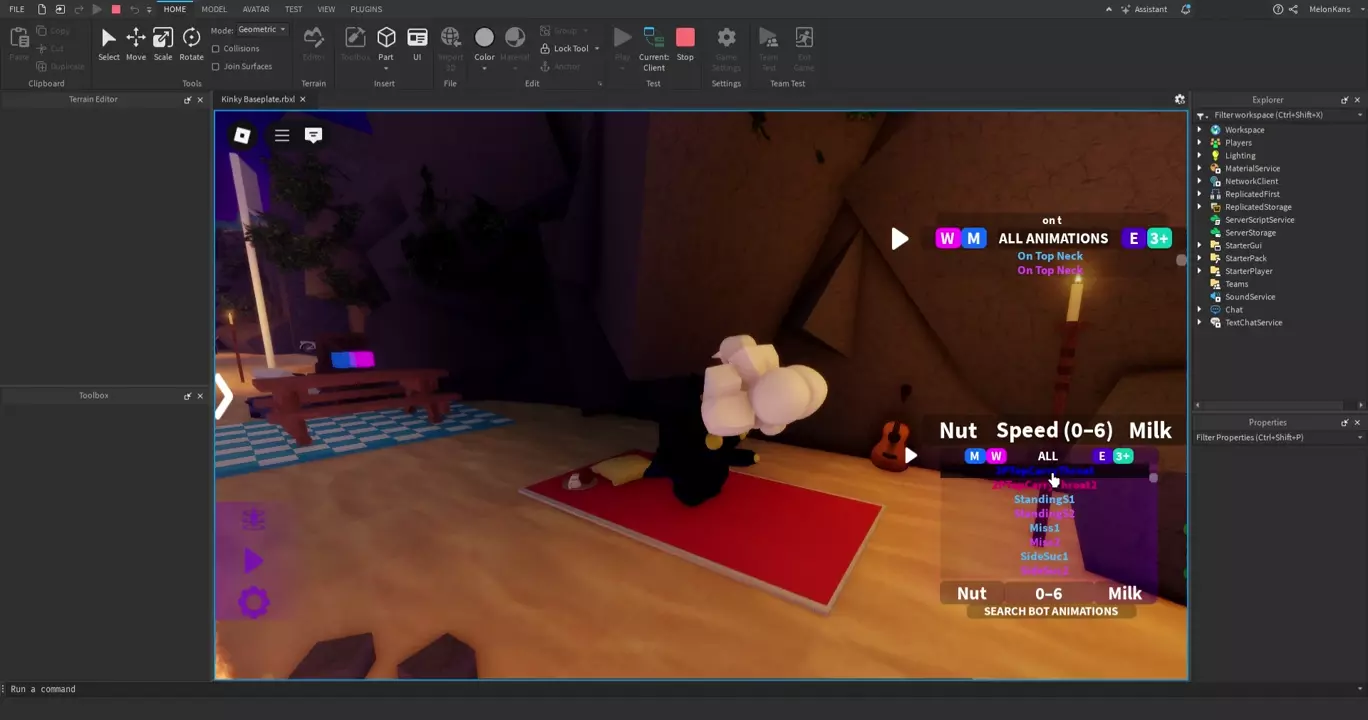Image resolution: width=1368 pixels, height=720 pixels.
Task: Expand the Workspace tree node
Action: [1200, 130]
